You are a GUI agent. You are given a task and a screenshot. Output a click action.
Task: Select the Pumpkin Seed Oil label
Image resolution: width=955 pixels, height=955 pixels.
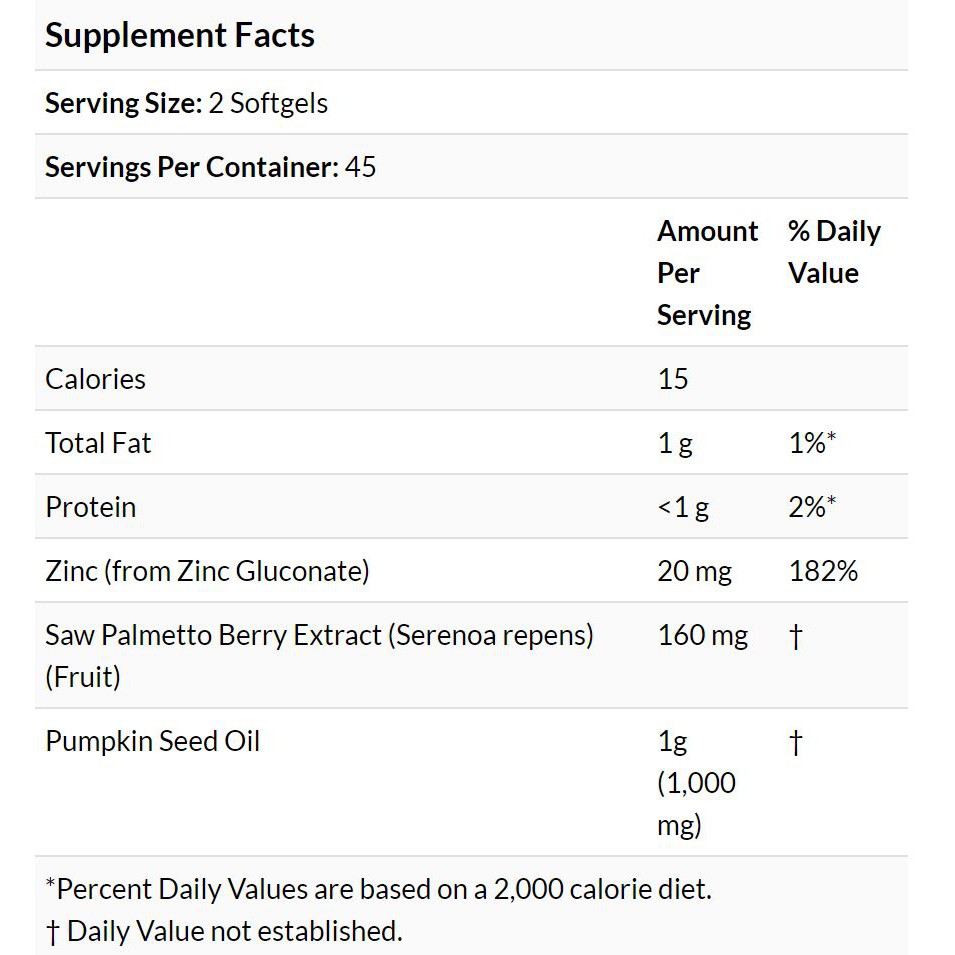click(x=153, y=741)
